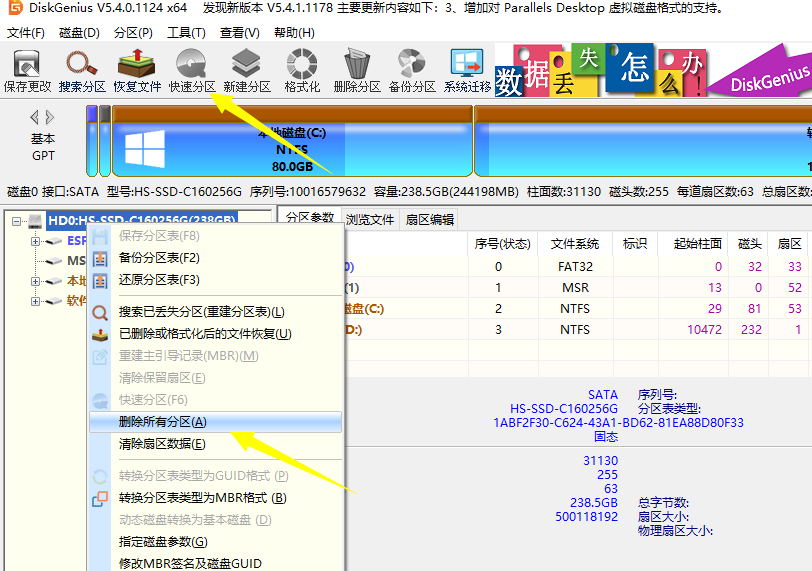Image resolution: width=812 pixels, height=571 pixels.
Task: Click the 序号(状态) column header
Action: (502, 244)
